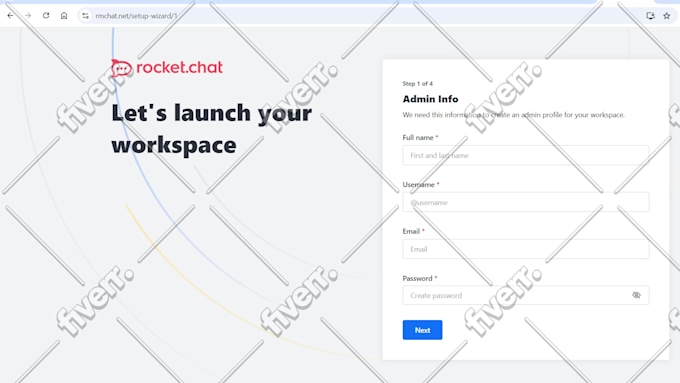Focus the address bar URL rmchat.net/setup-wizard/1

point(136,16)
